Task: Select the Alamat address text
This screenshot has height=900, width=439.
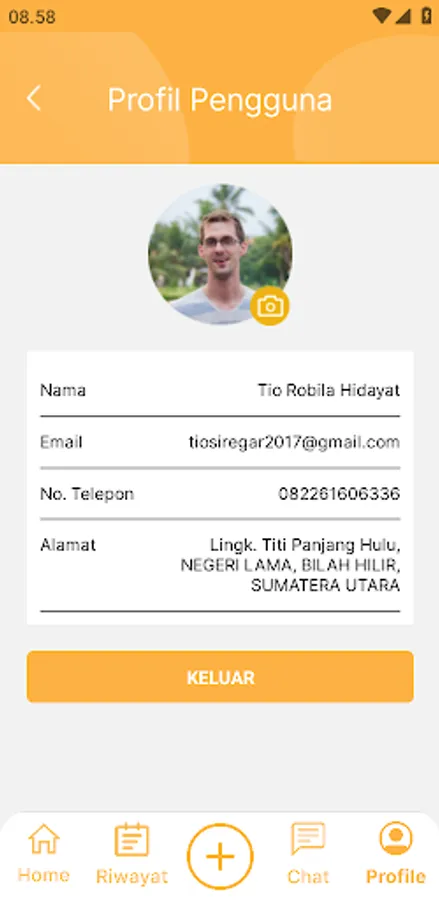Action: coord(290,565)
